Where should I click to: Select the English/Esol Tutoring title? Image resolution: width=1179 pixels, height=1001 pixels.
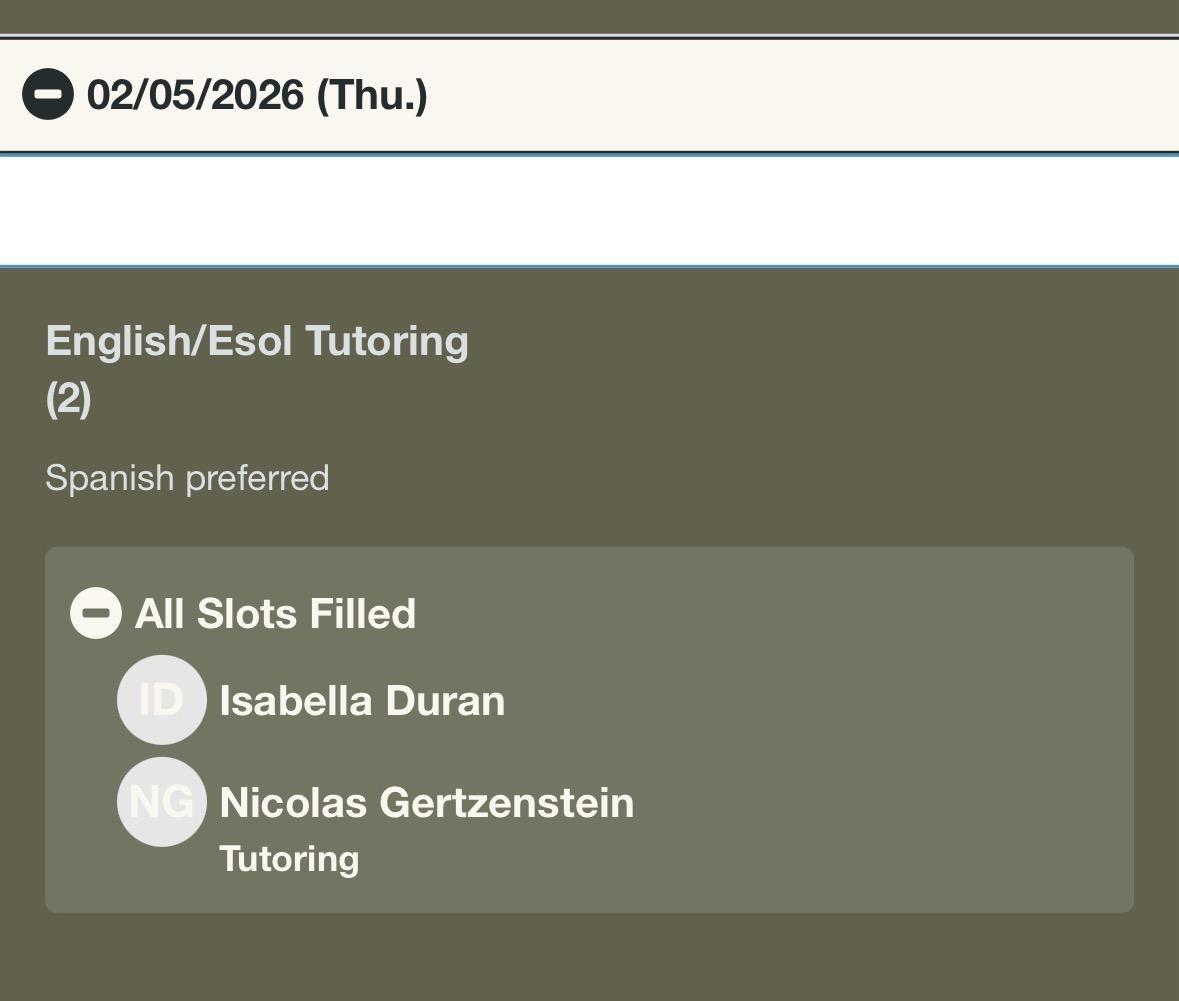tap(257, 341)
